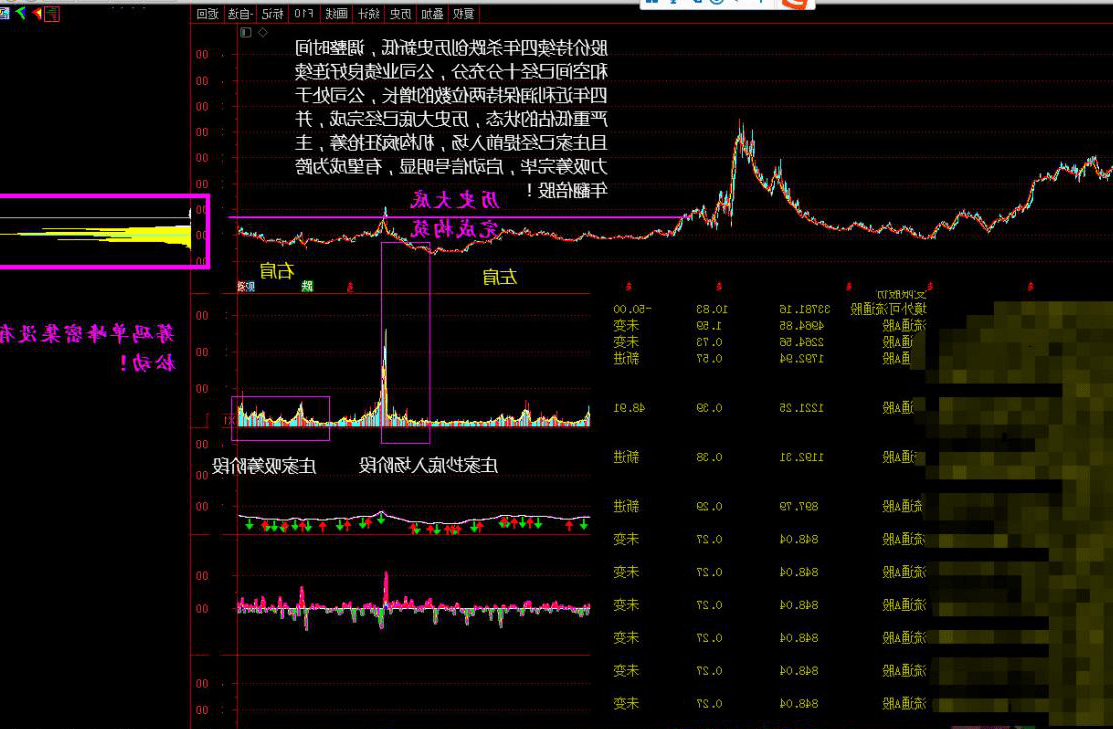Click the red boxed icon in top-left corner

point(53,13)
